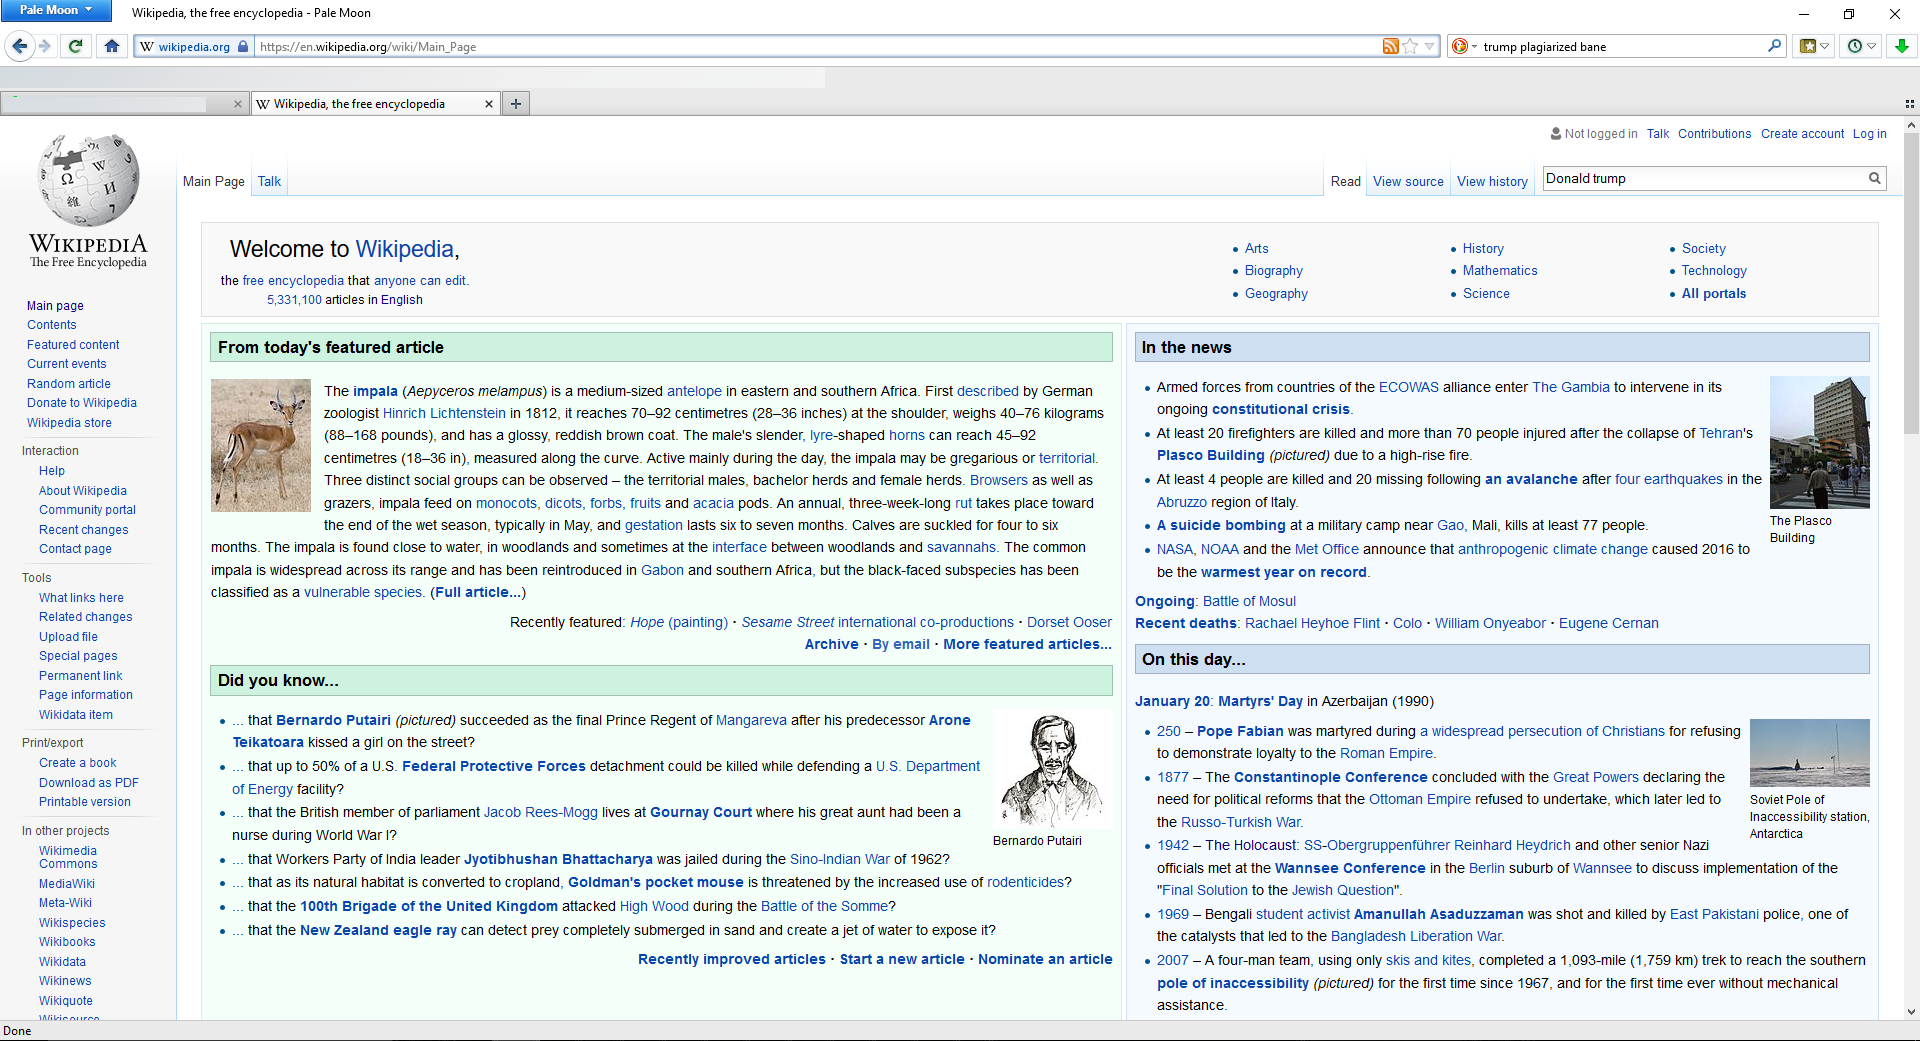Open the Geography portal link

pos(1276,293)
